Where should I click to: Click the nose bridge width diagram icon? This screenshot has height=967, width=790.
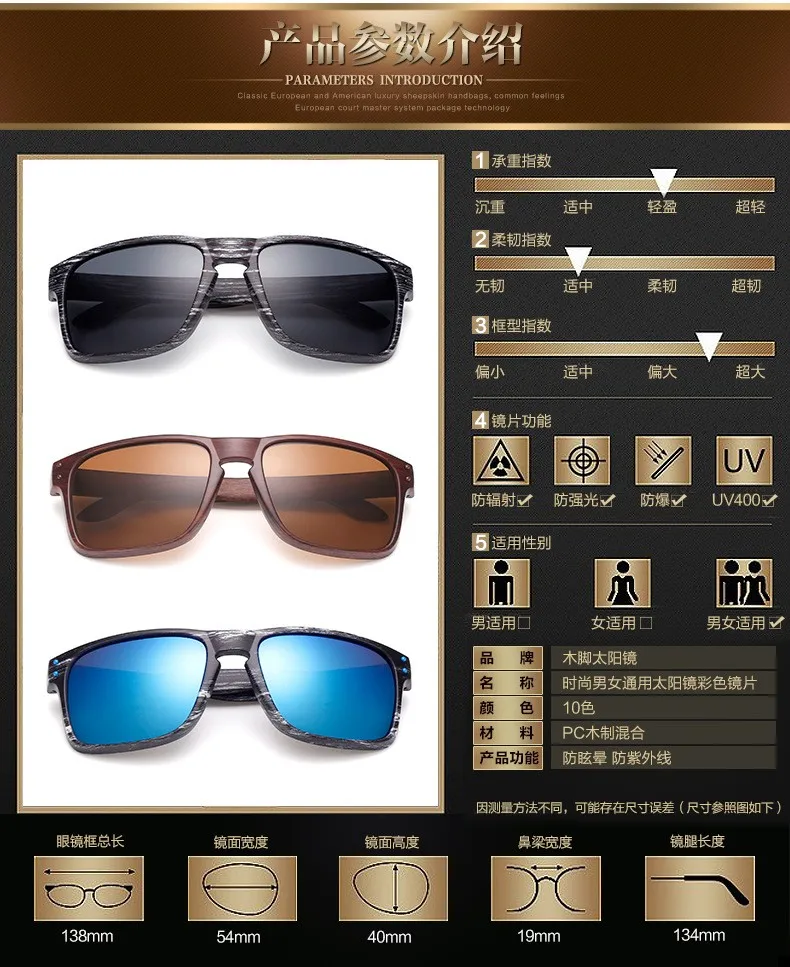[546, 888]
